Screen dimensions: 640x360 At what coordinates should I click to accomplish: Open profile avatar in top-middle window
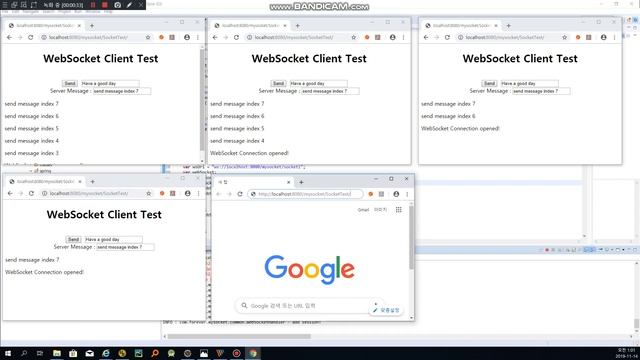pos(393,37)
